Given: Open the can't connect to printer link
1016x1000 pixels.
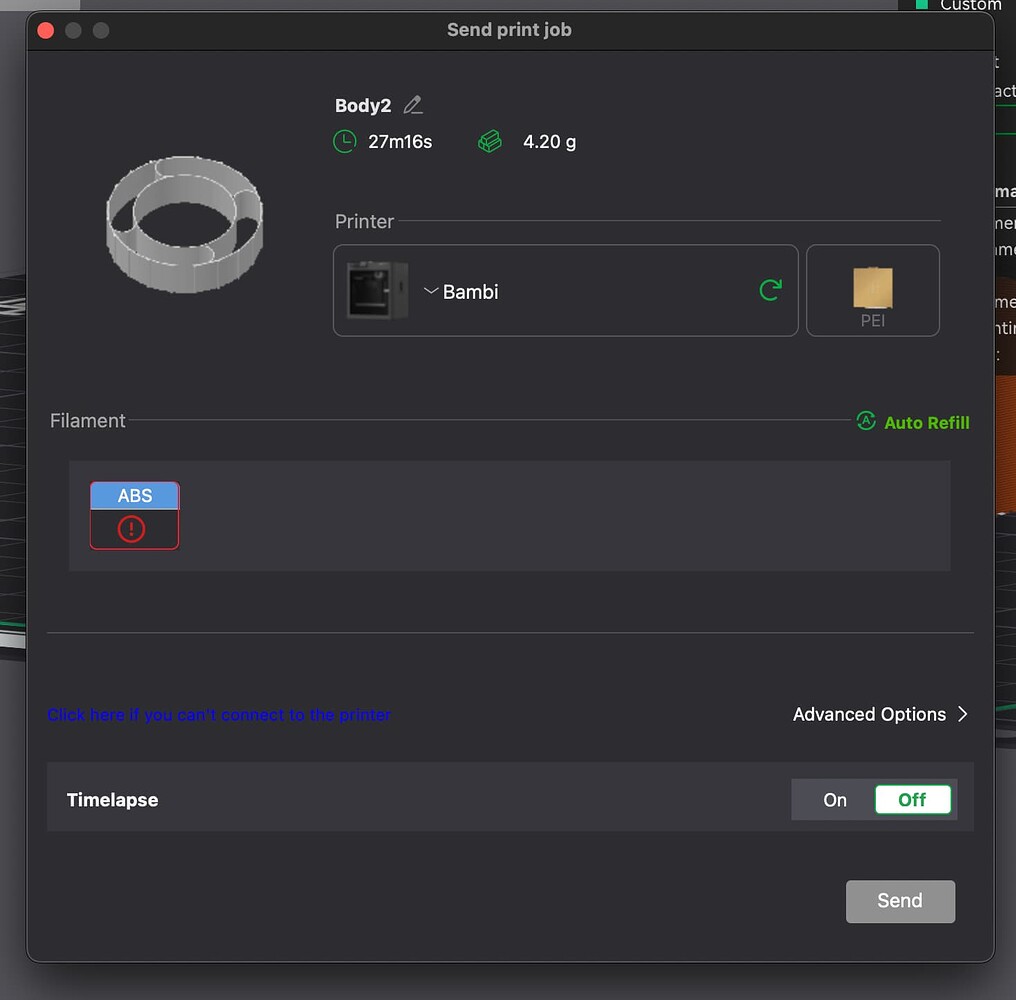Looking at the screenshot, I should point(219,715).
